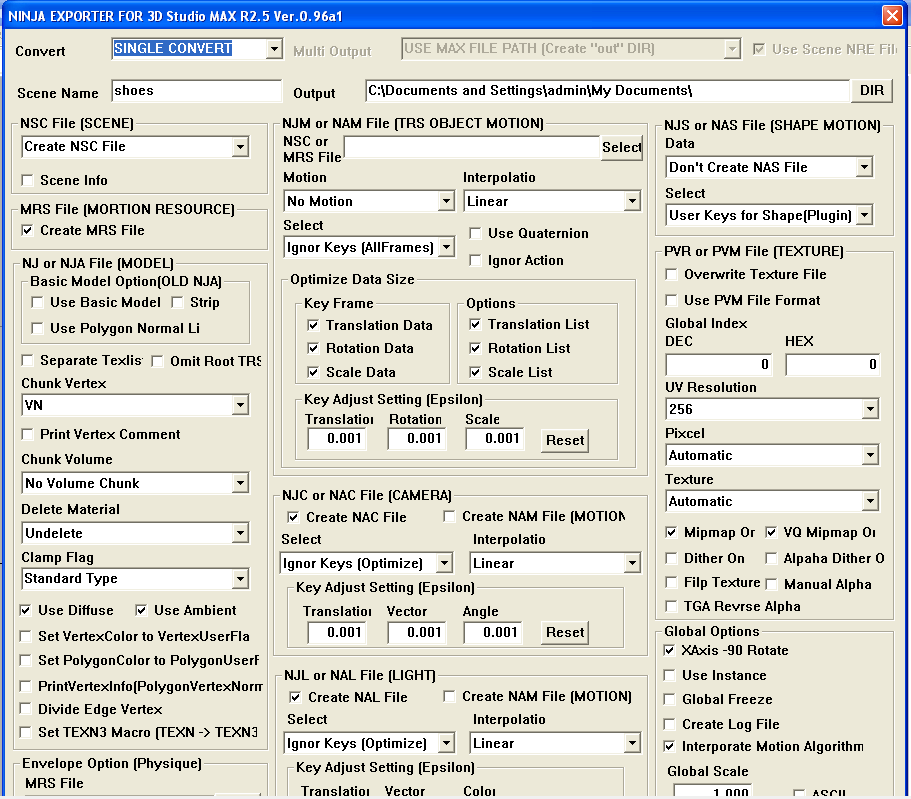Uncheck Options Rotation List
The width and height of the screenshot is (911, 799).
point(475,348)
